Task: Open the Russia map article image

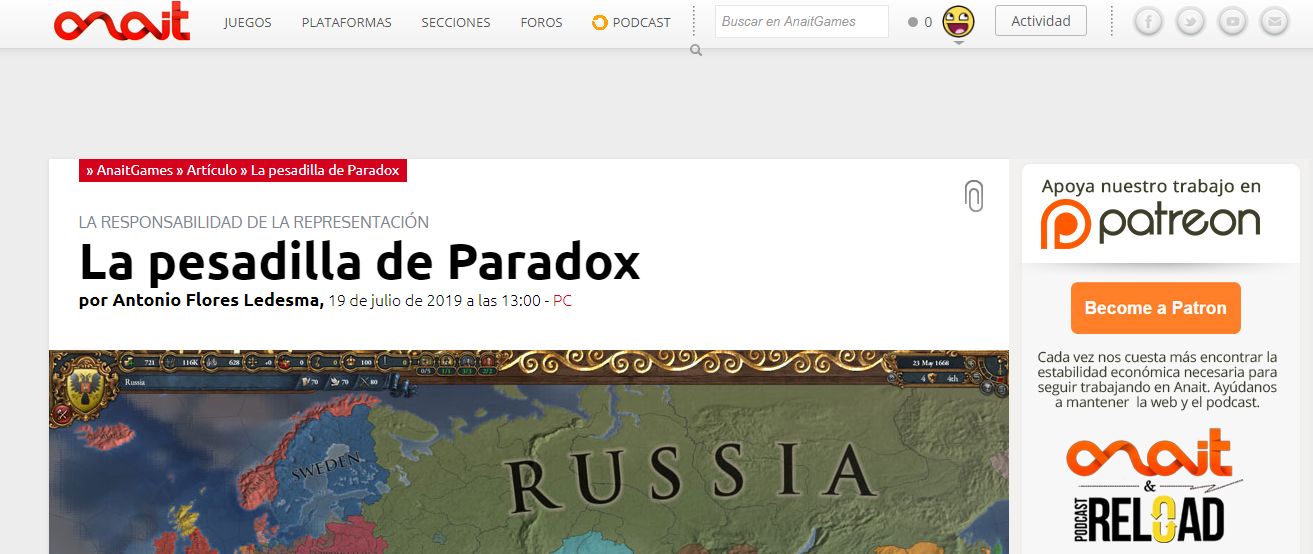Action: 528,452
